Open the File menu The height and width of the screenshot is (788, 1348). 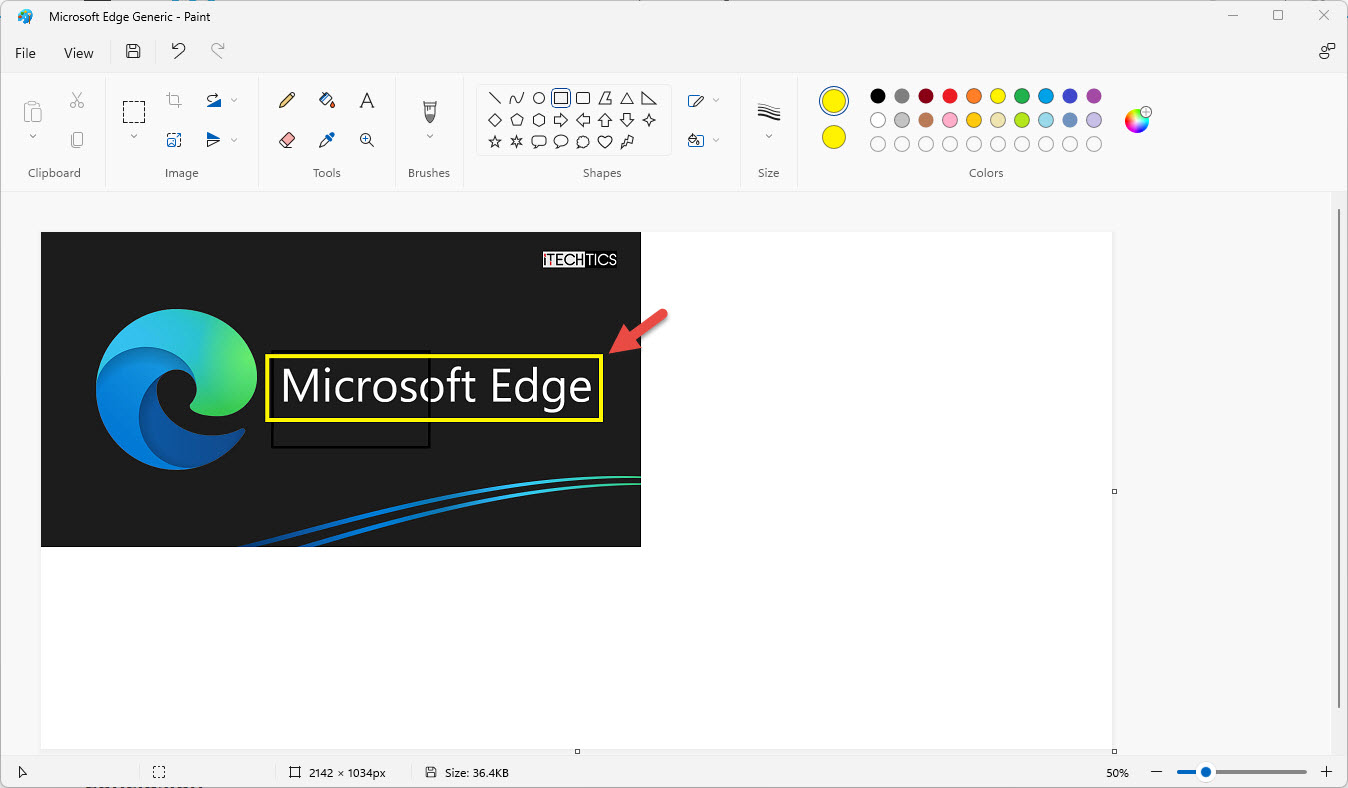(26, 53)
